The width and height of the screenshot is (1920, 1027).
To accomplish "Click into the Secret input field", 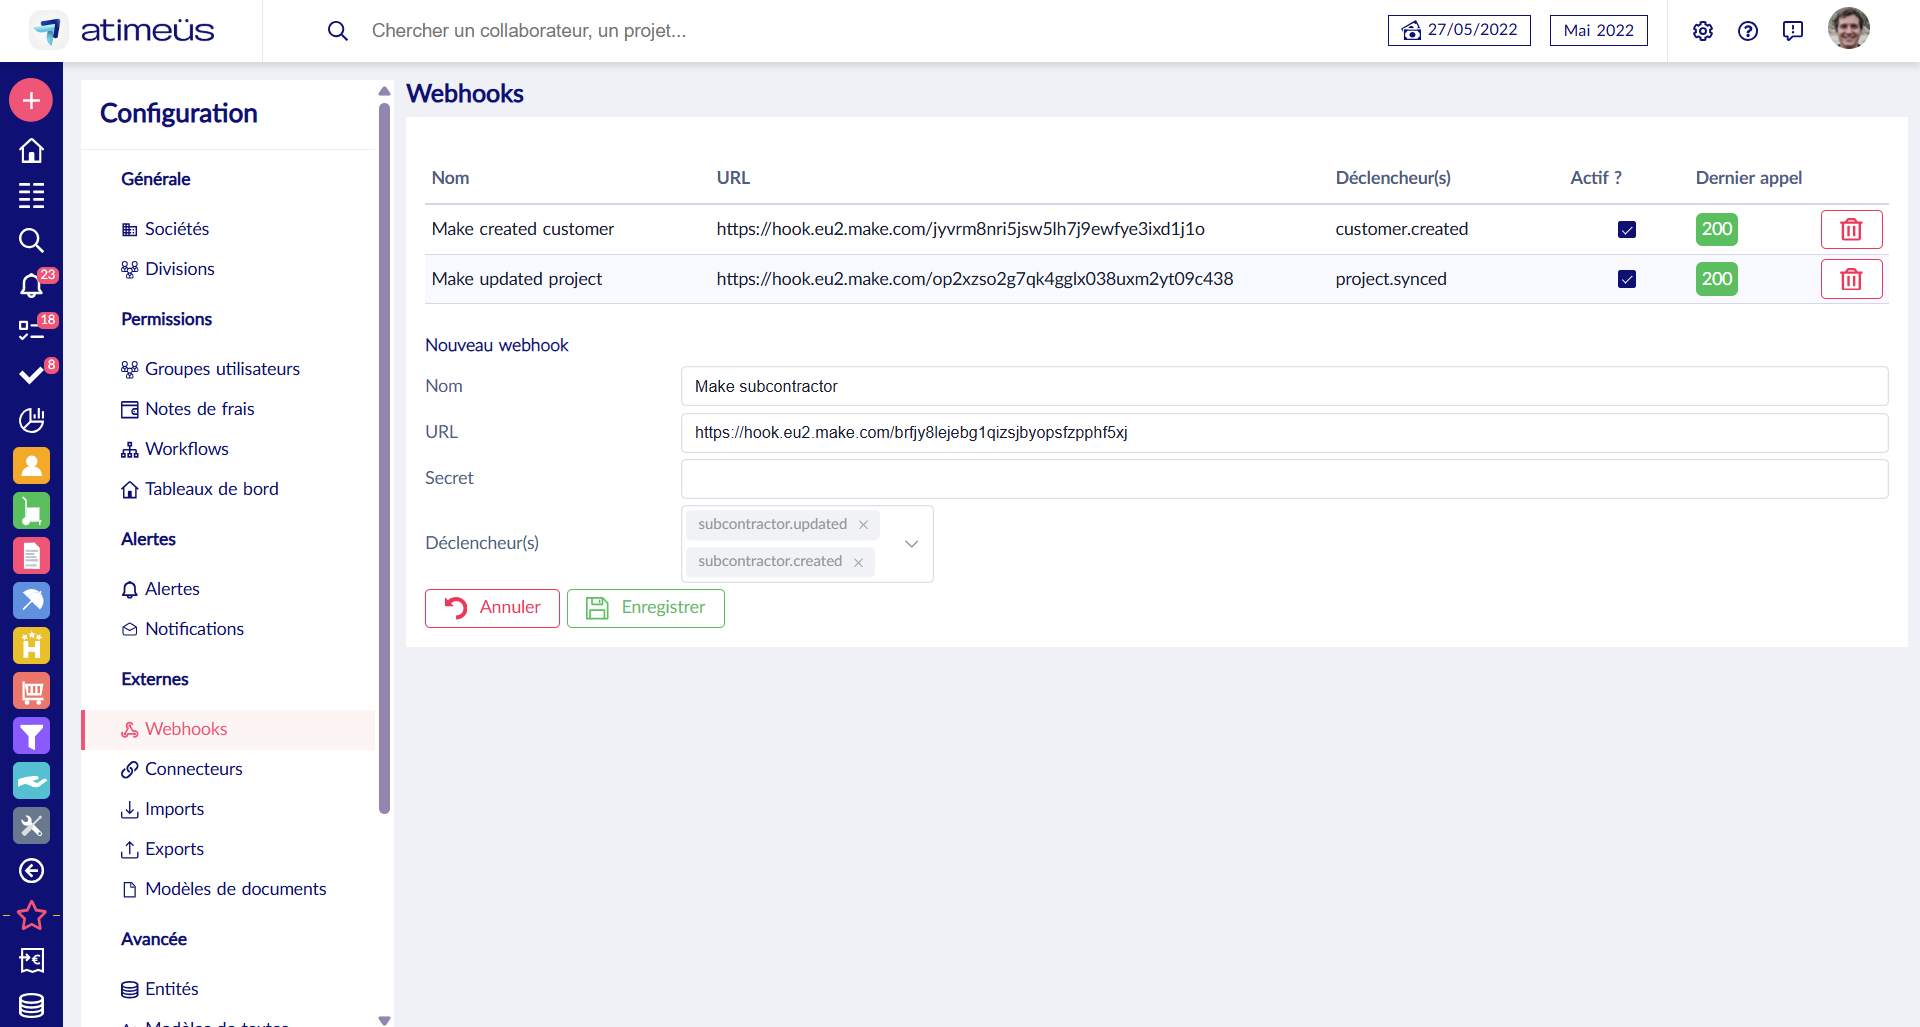I will coord(1284,479).
